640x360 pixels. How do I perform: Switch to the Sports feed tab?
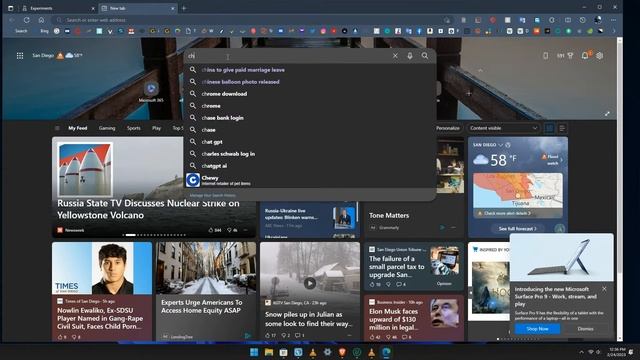133,128
